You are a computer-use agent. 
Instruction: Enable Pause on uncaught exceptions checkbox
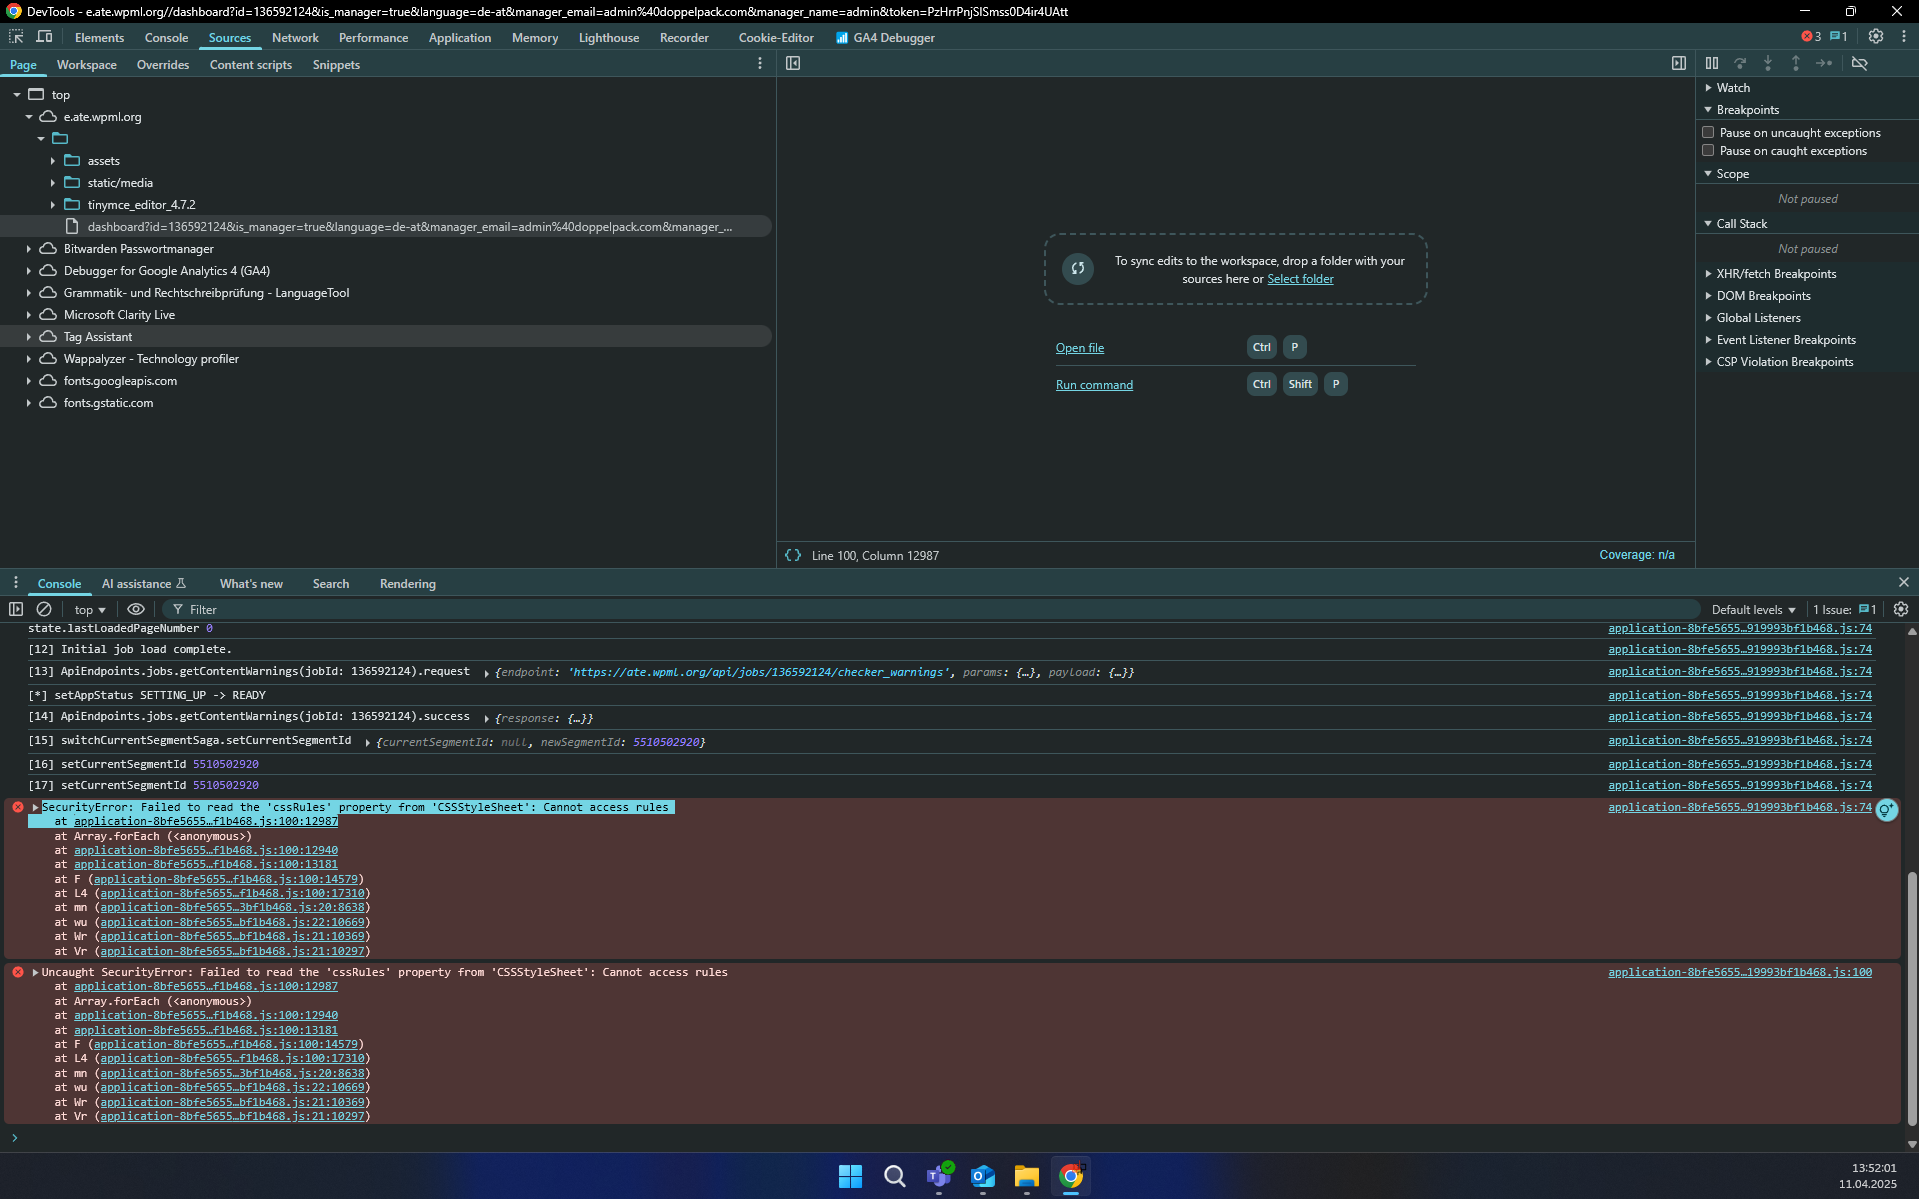[1709, 132]
